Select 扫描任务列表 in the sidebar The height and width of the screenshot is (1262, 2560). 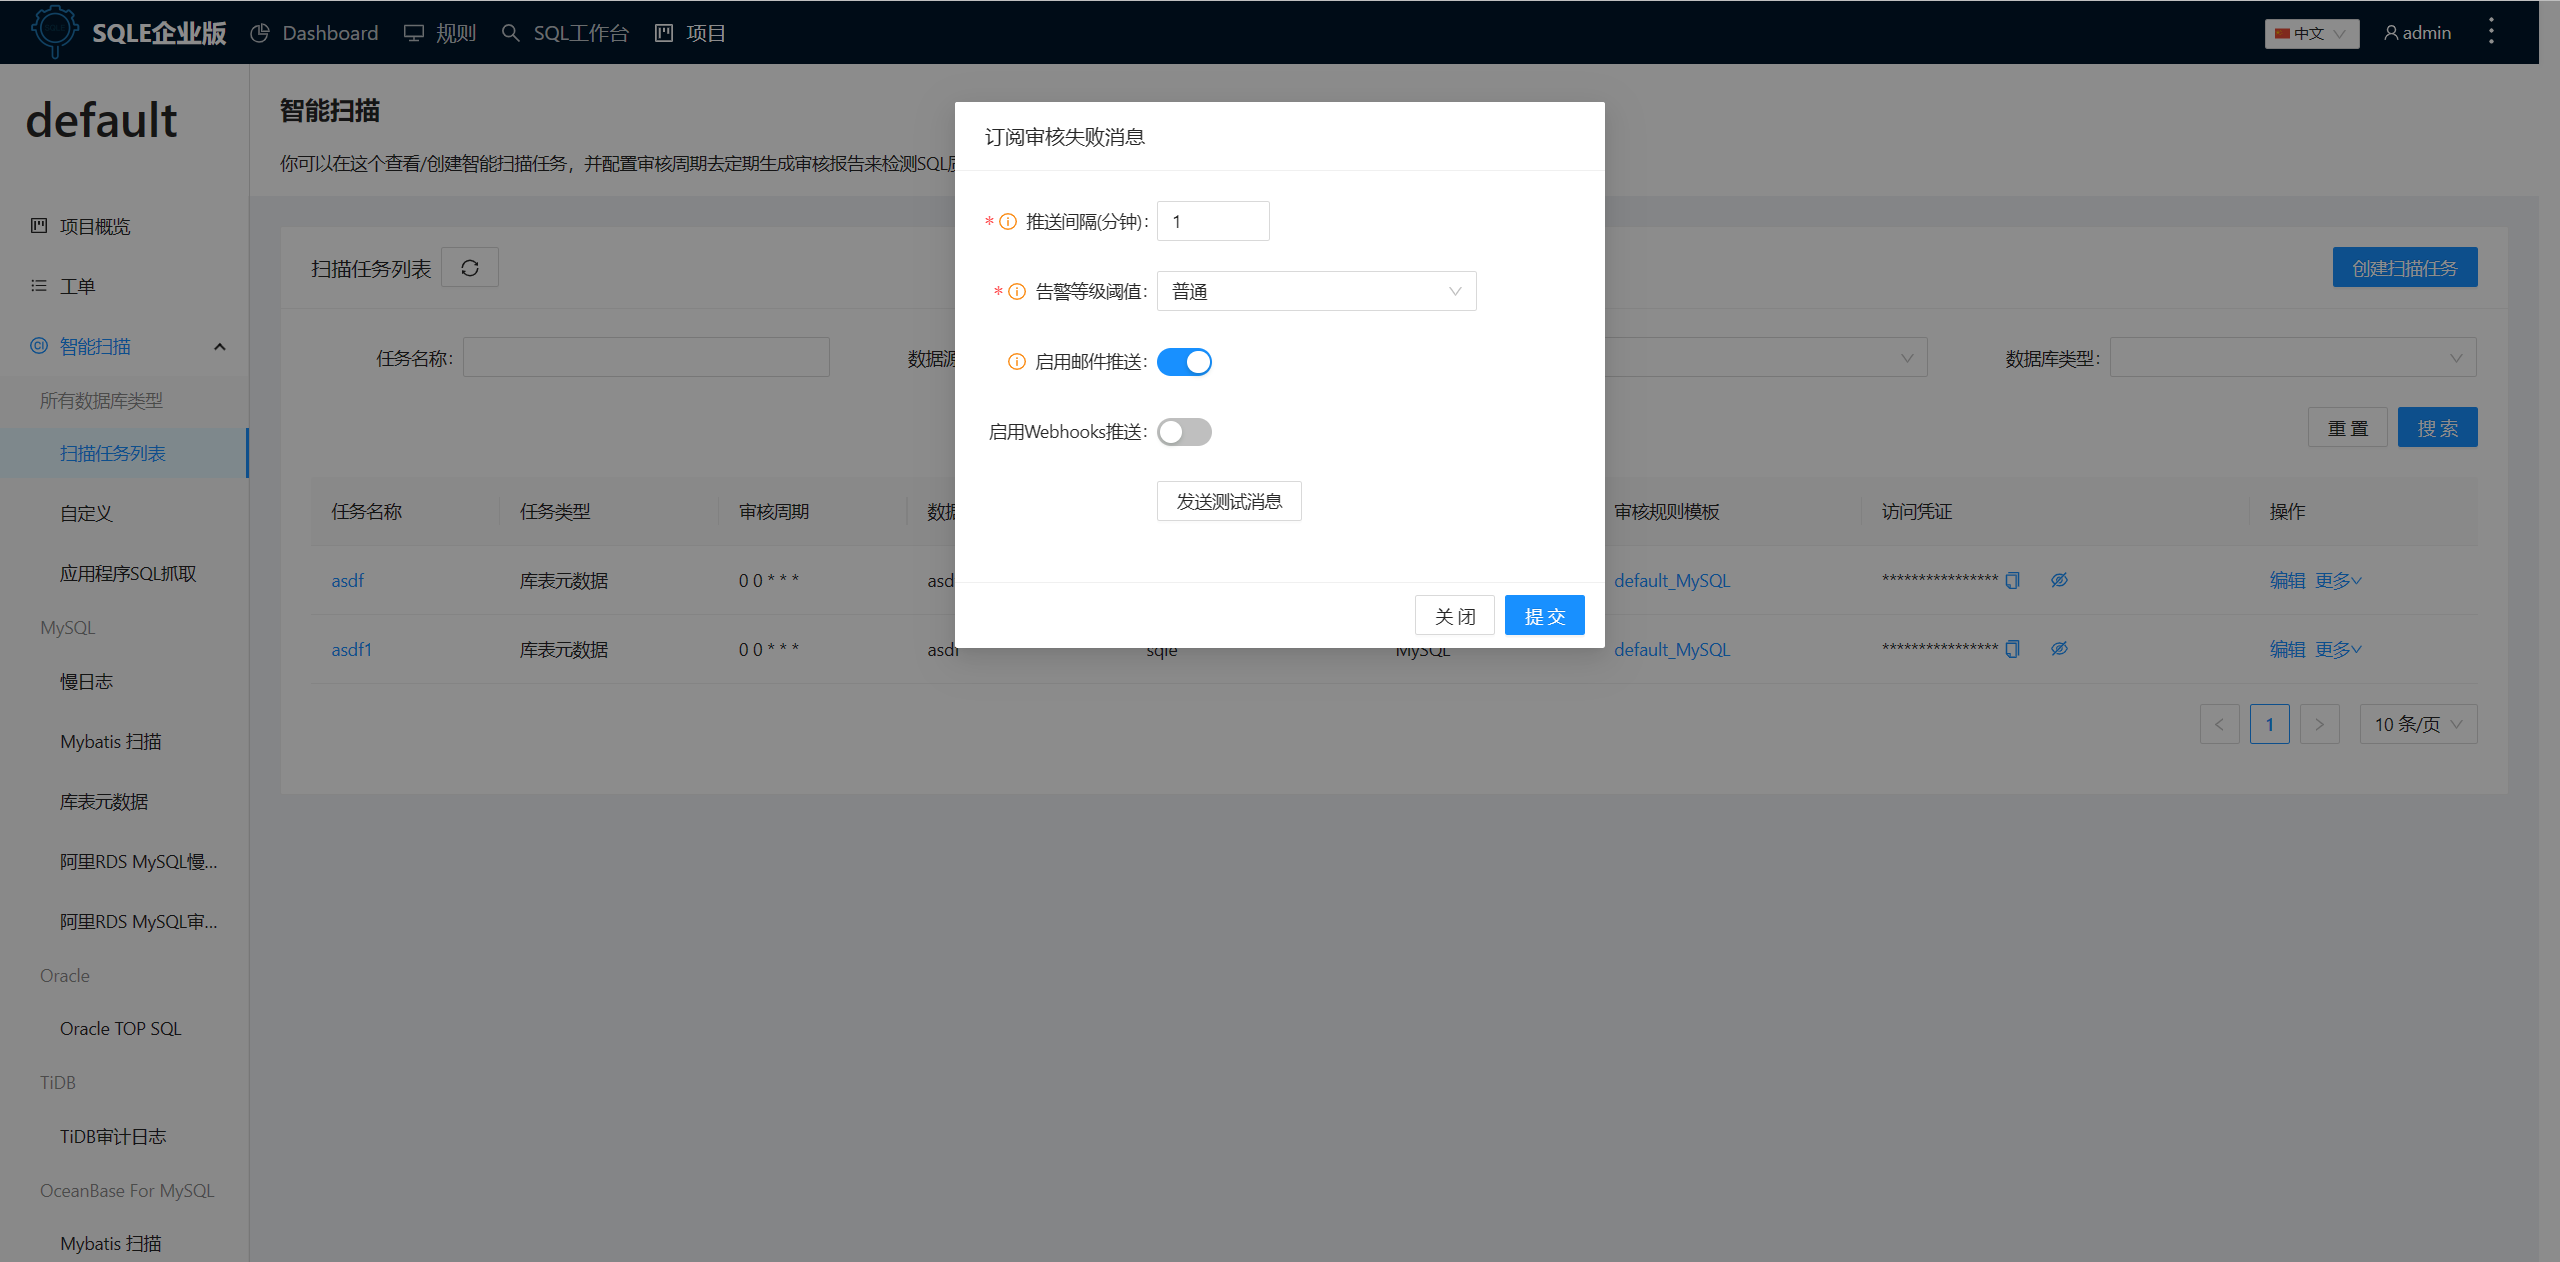[x=113, y=452]
